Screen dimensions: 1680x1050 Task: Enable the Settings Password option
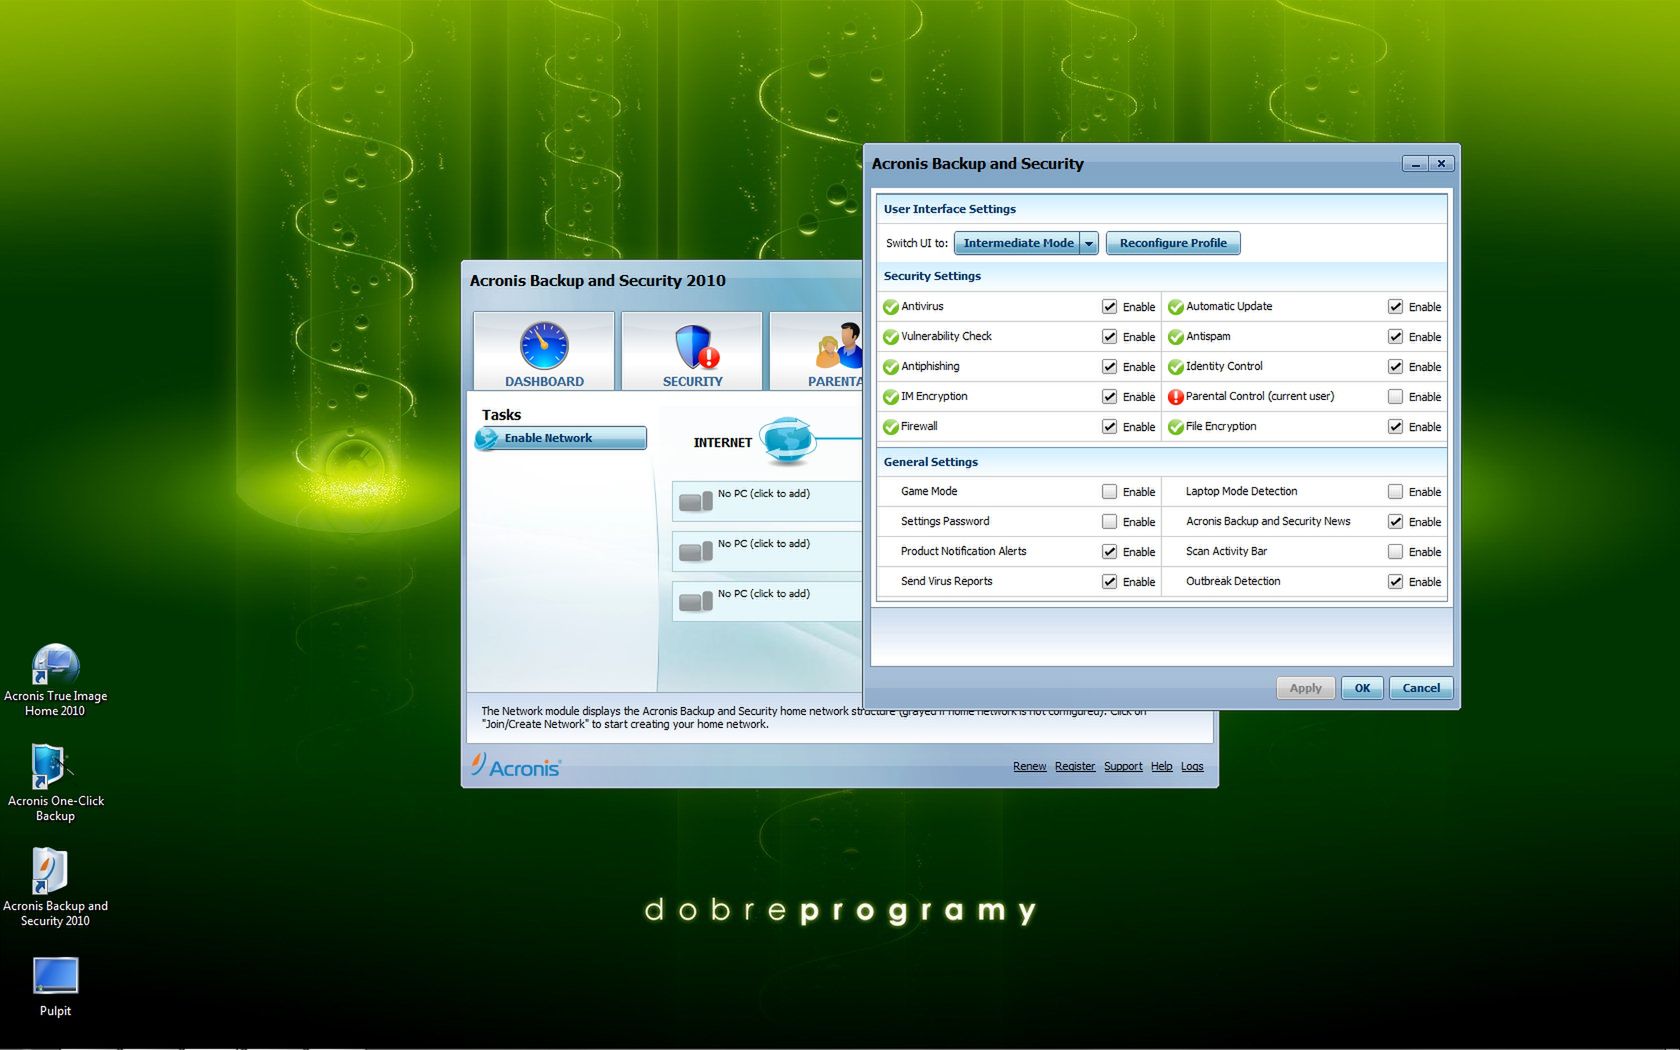click(x=1109, y=522)
